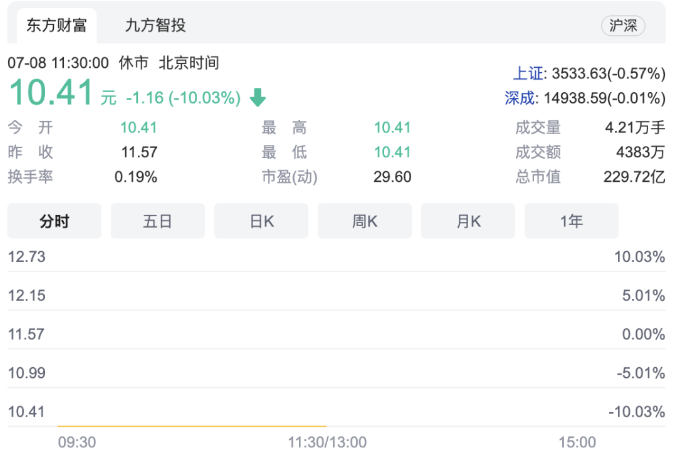The width and height of the screenshot is (676, 459).
Task: Click the 总市值 229.72亿 value
Action: (x=631, y=177)
